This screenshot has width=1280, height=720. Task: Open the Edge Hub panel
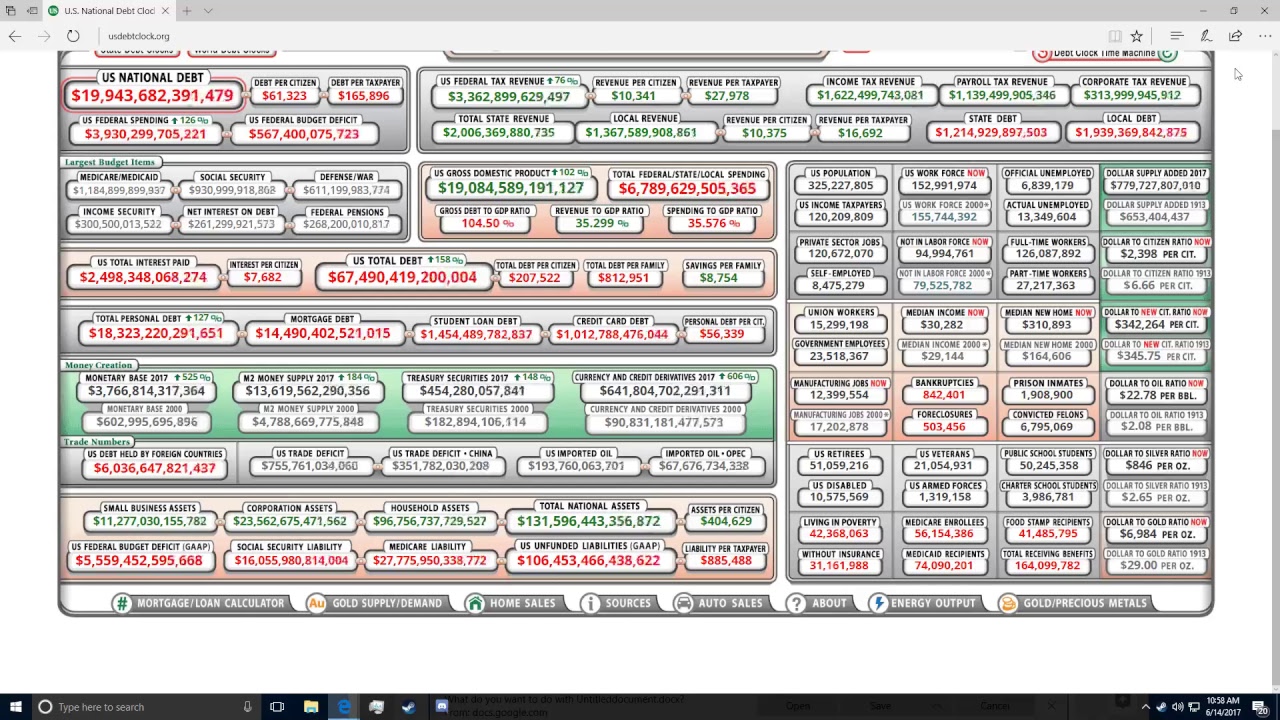click(1177, 36)
